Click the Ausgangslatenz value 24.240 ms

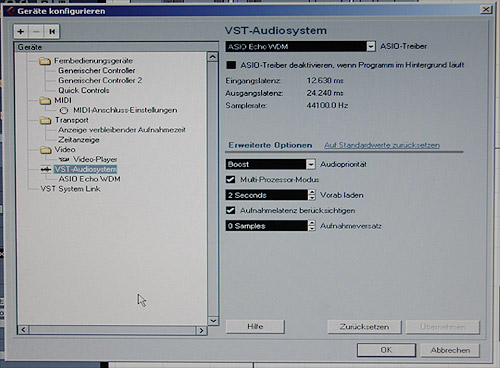[x=325, y=93]
